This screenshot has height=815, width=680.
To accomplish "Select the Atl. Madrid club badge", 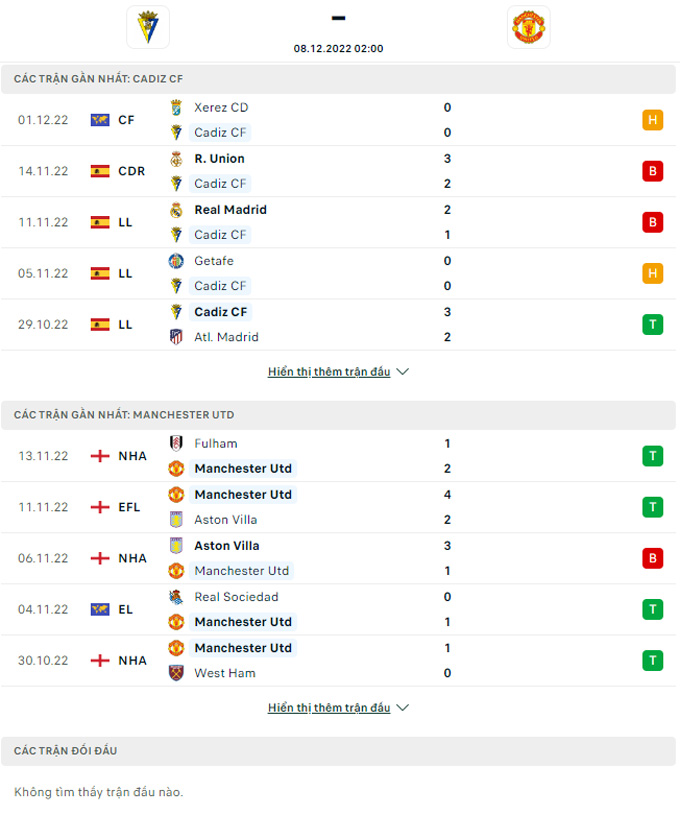I will point(176,337).
